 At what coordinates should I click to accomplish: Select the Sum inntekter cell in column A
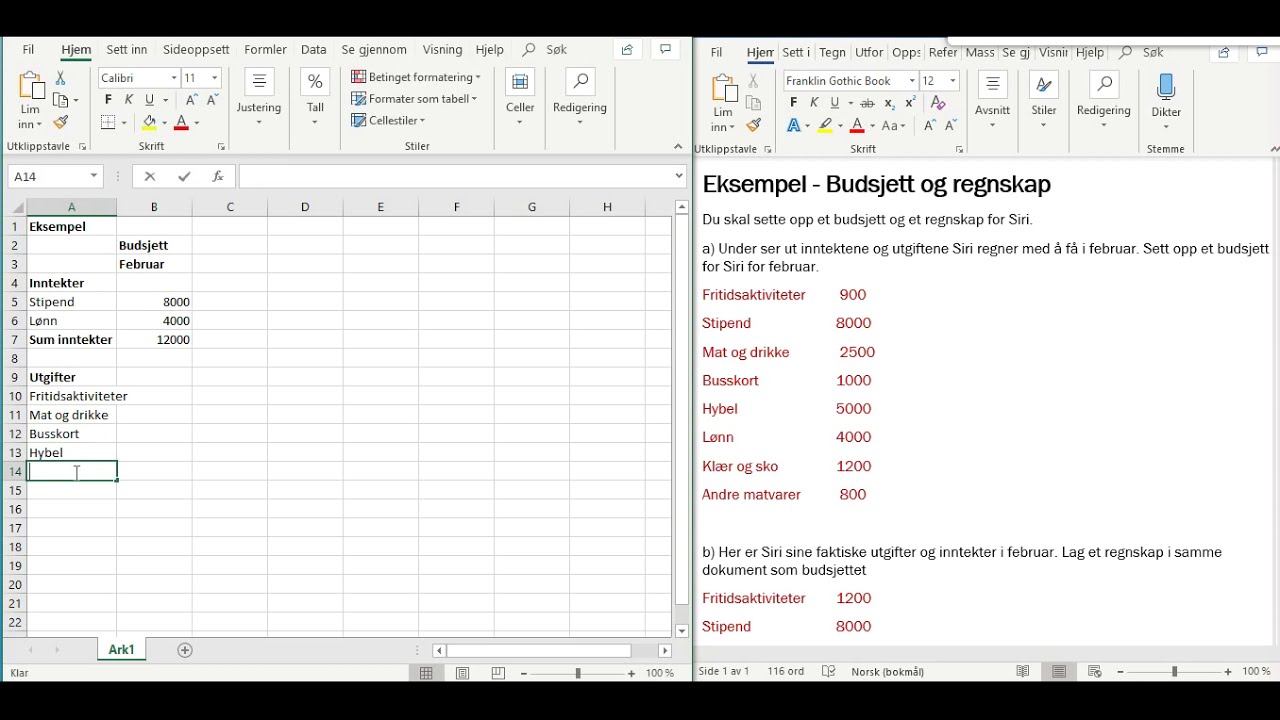(71, 340)
